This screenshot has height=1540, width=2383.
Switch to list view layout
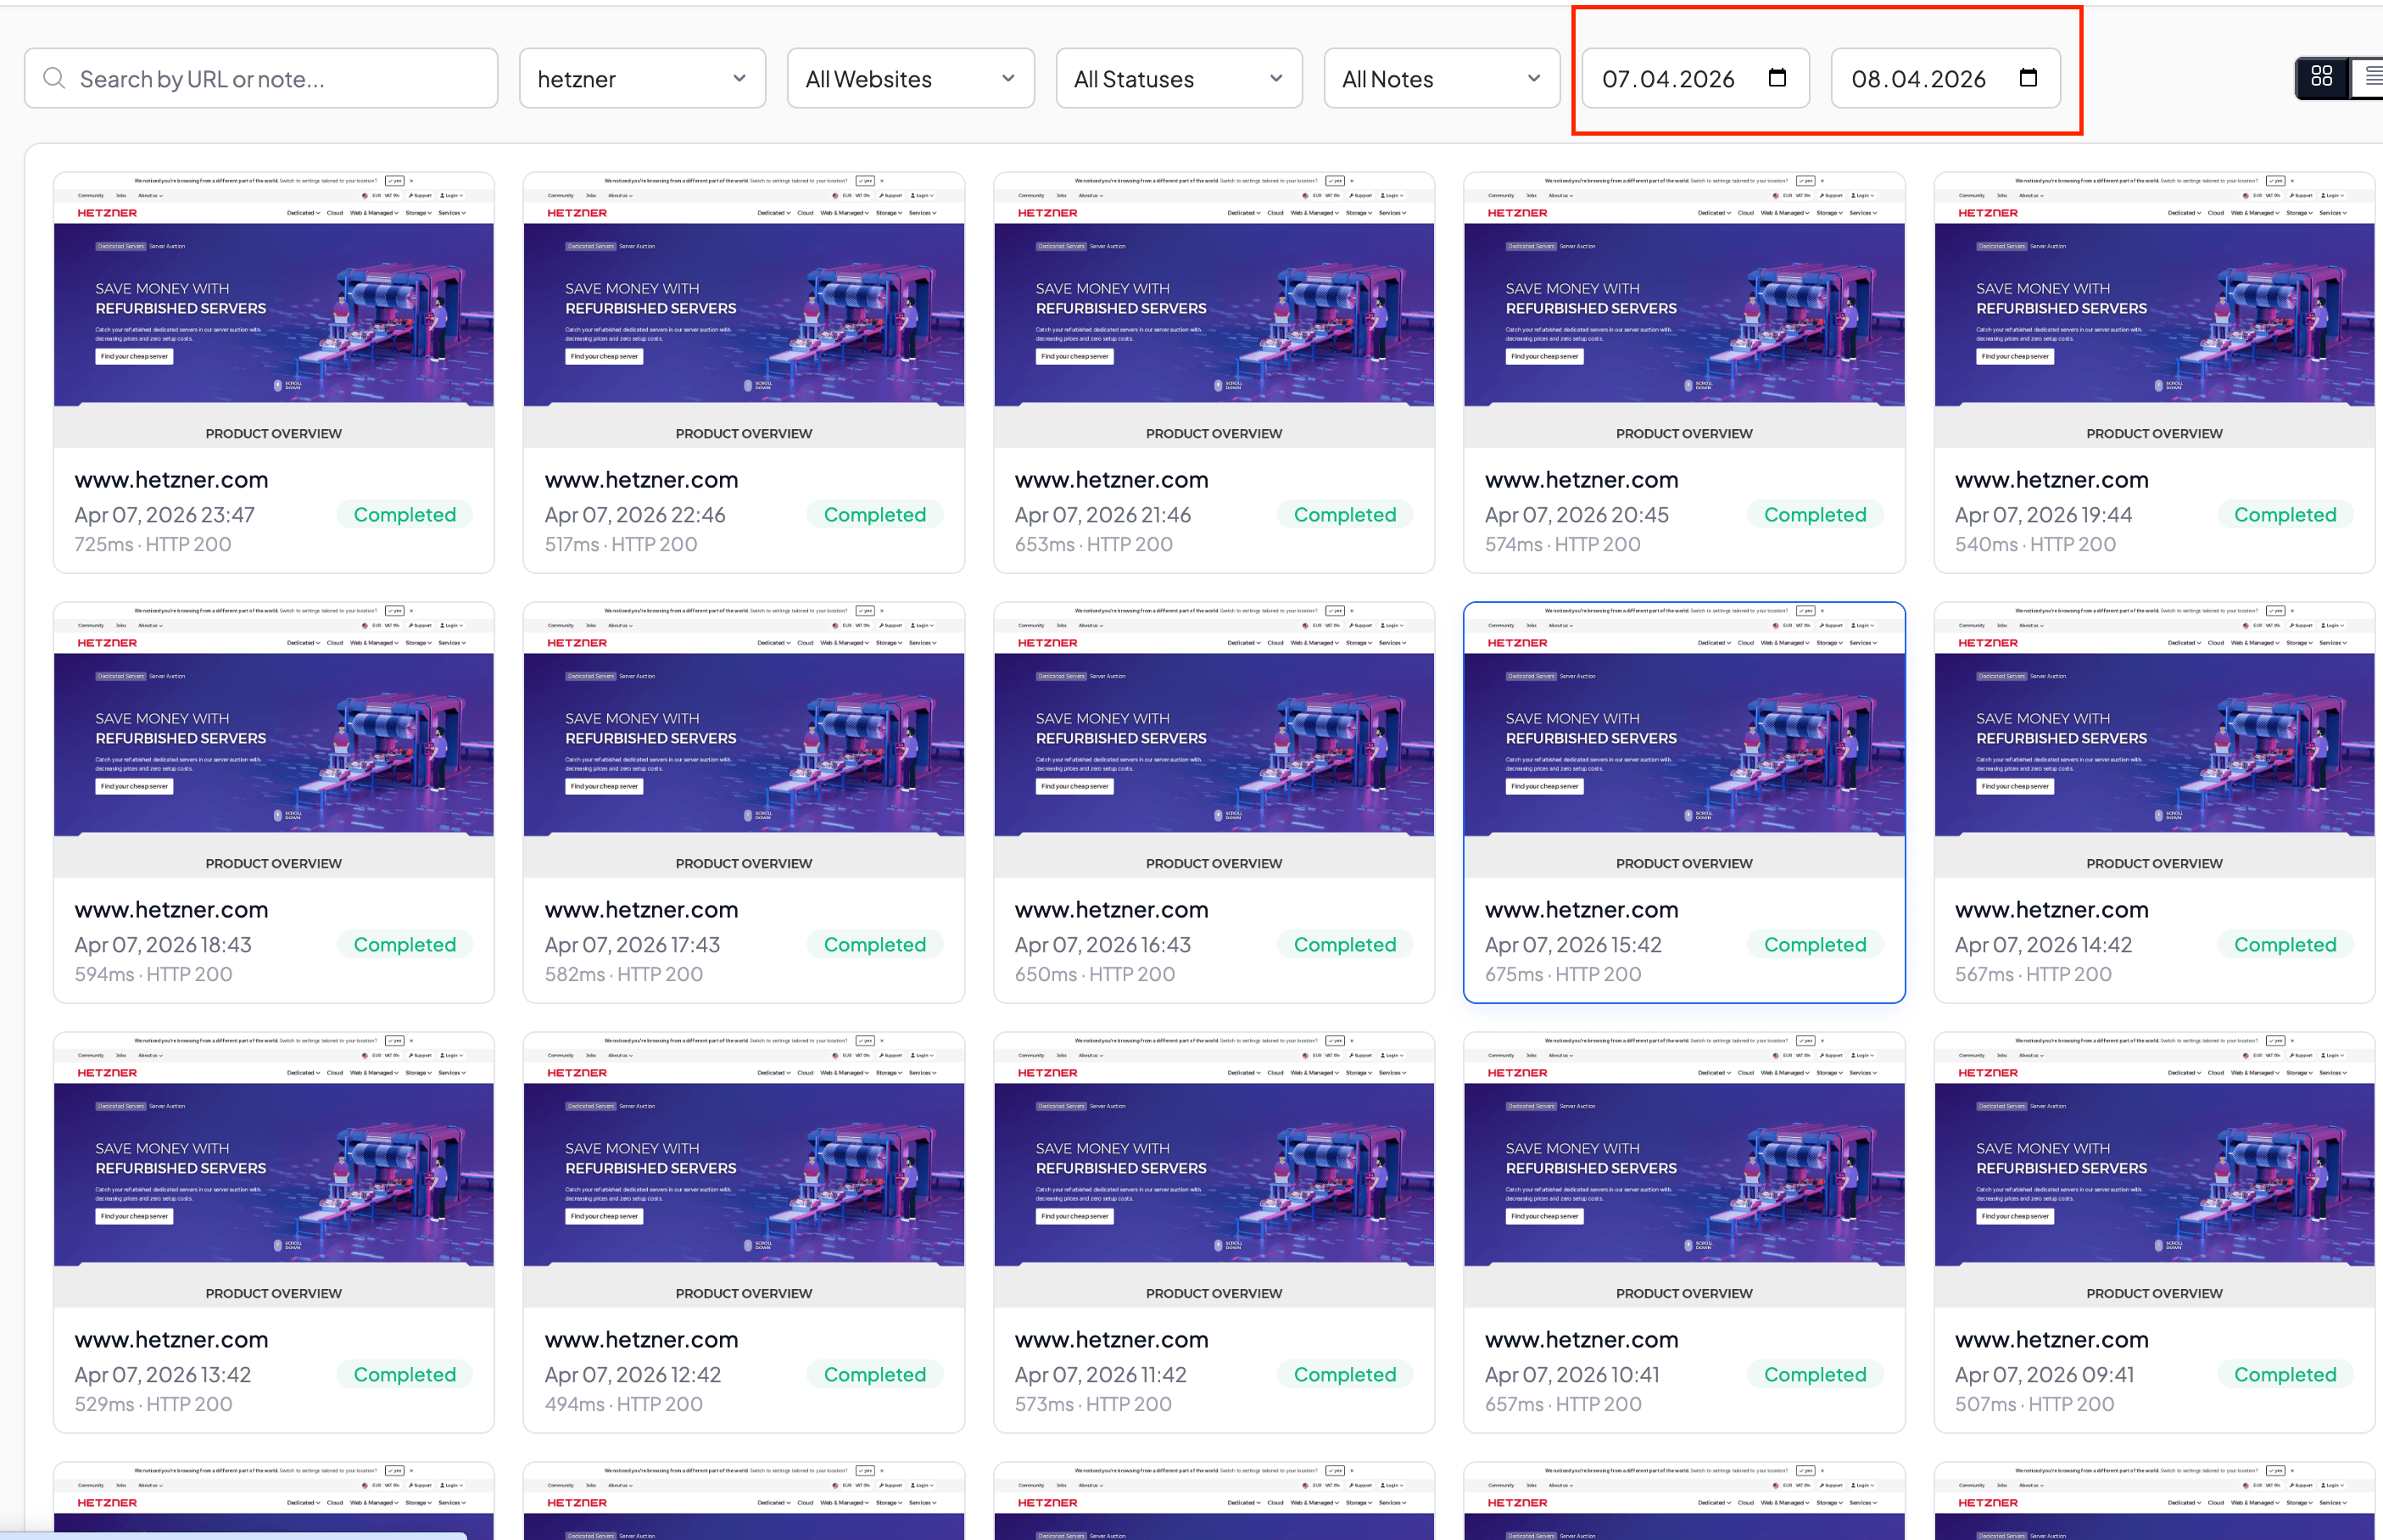click(2369, 77)
